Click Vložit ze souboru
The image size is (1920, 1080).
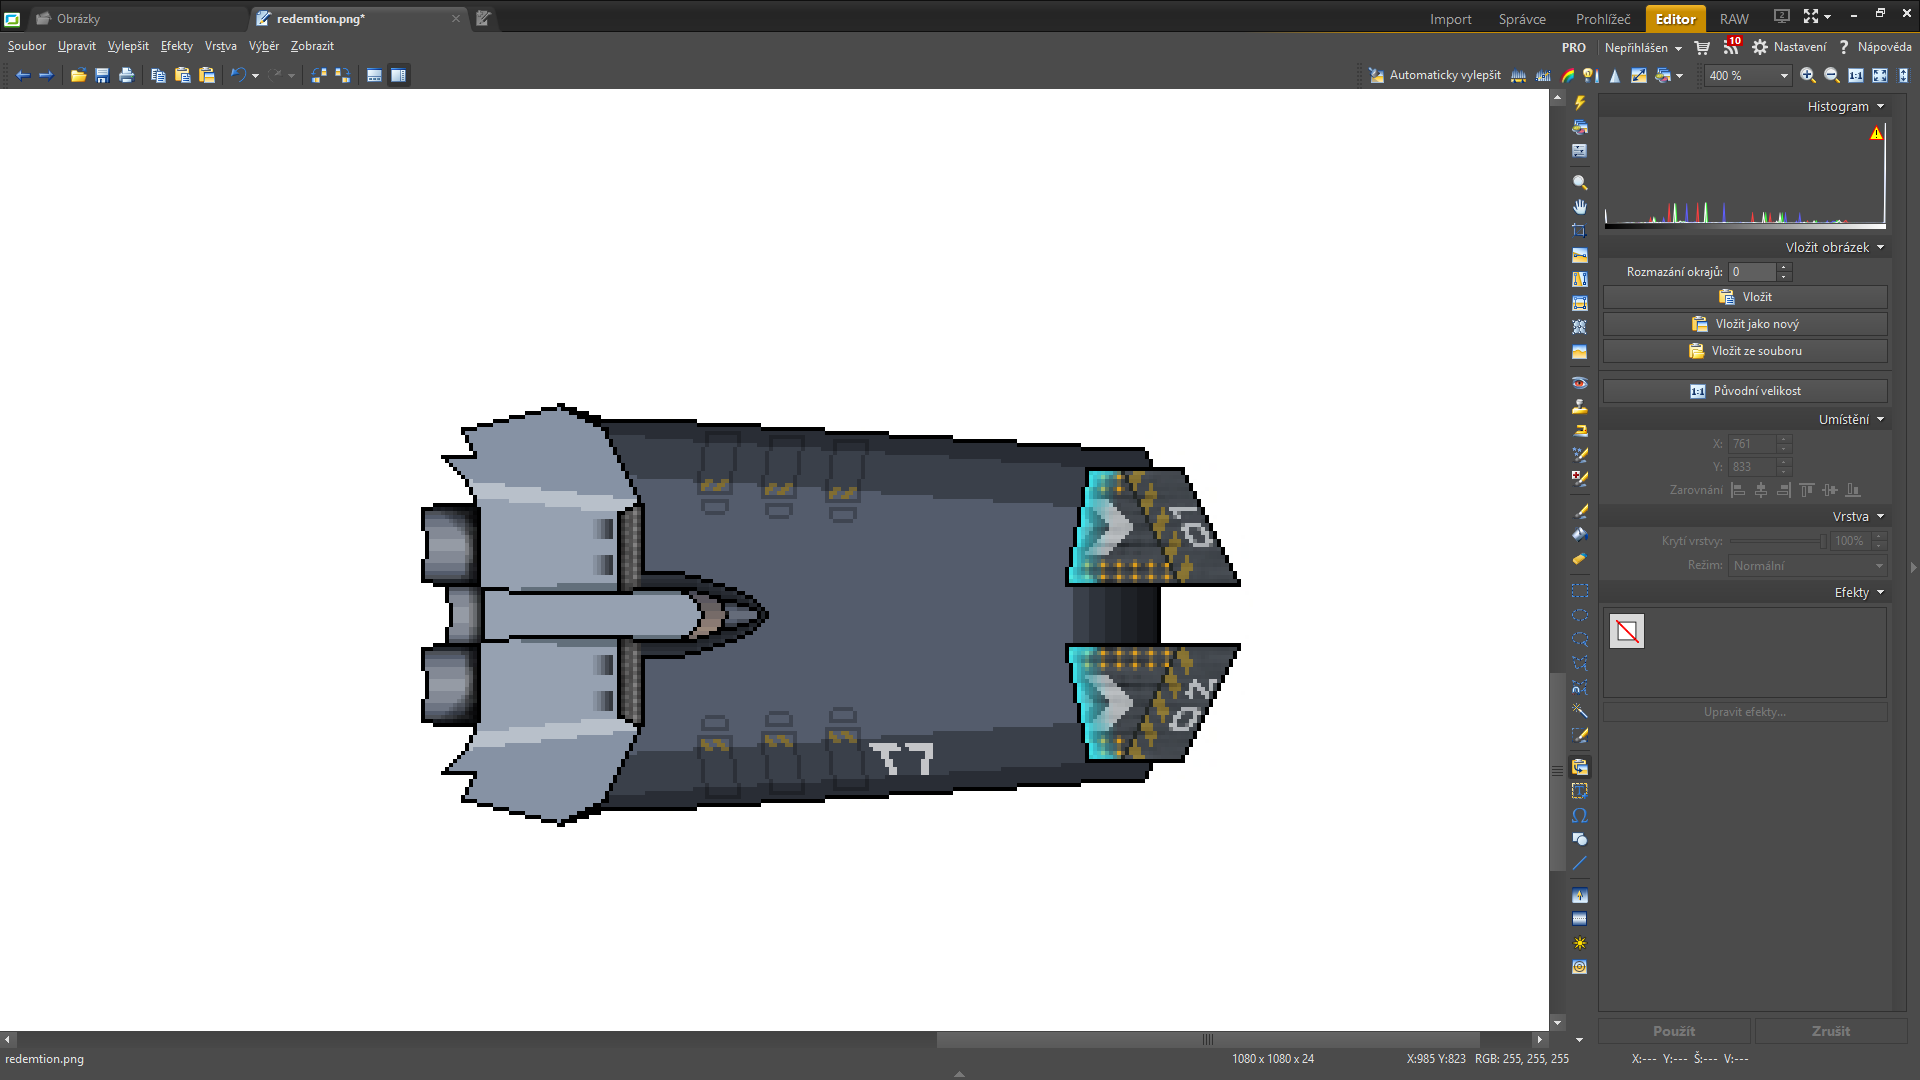coord(1745,351)
